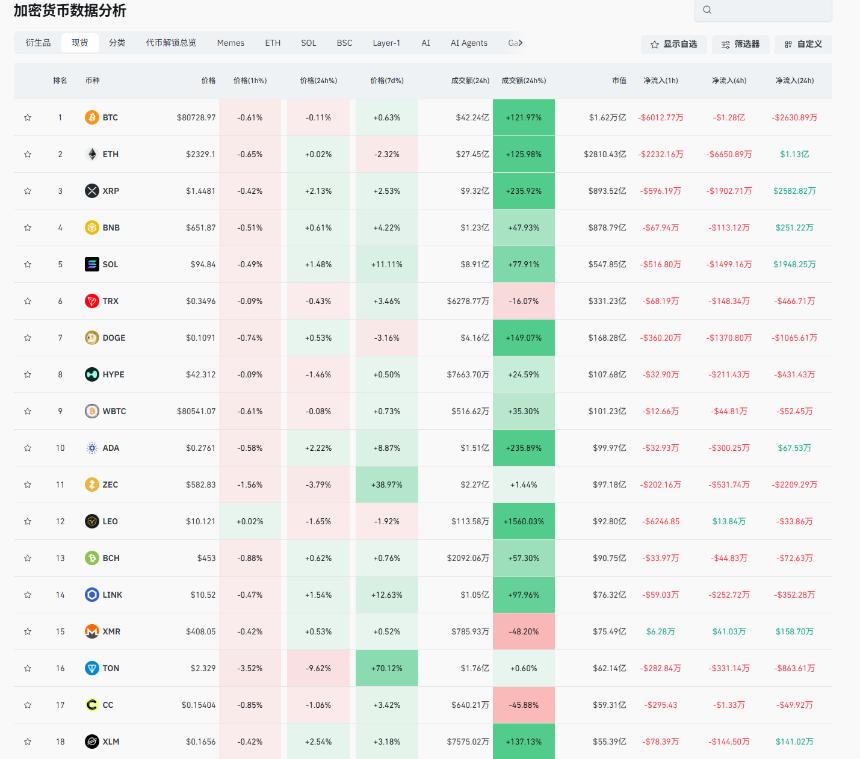Toggle the favorite star for TRX
This screenshot has height=759, width=860.
[x=27, y=301]
